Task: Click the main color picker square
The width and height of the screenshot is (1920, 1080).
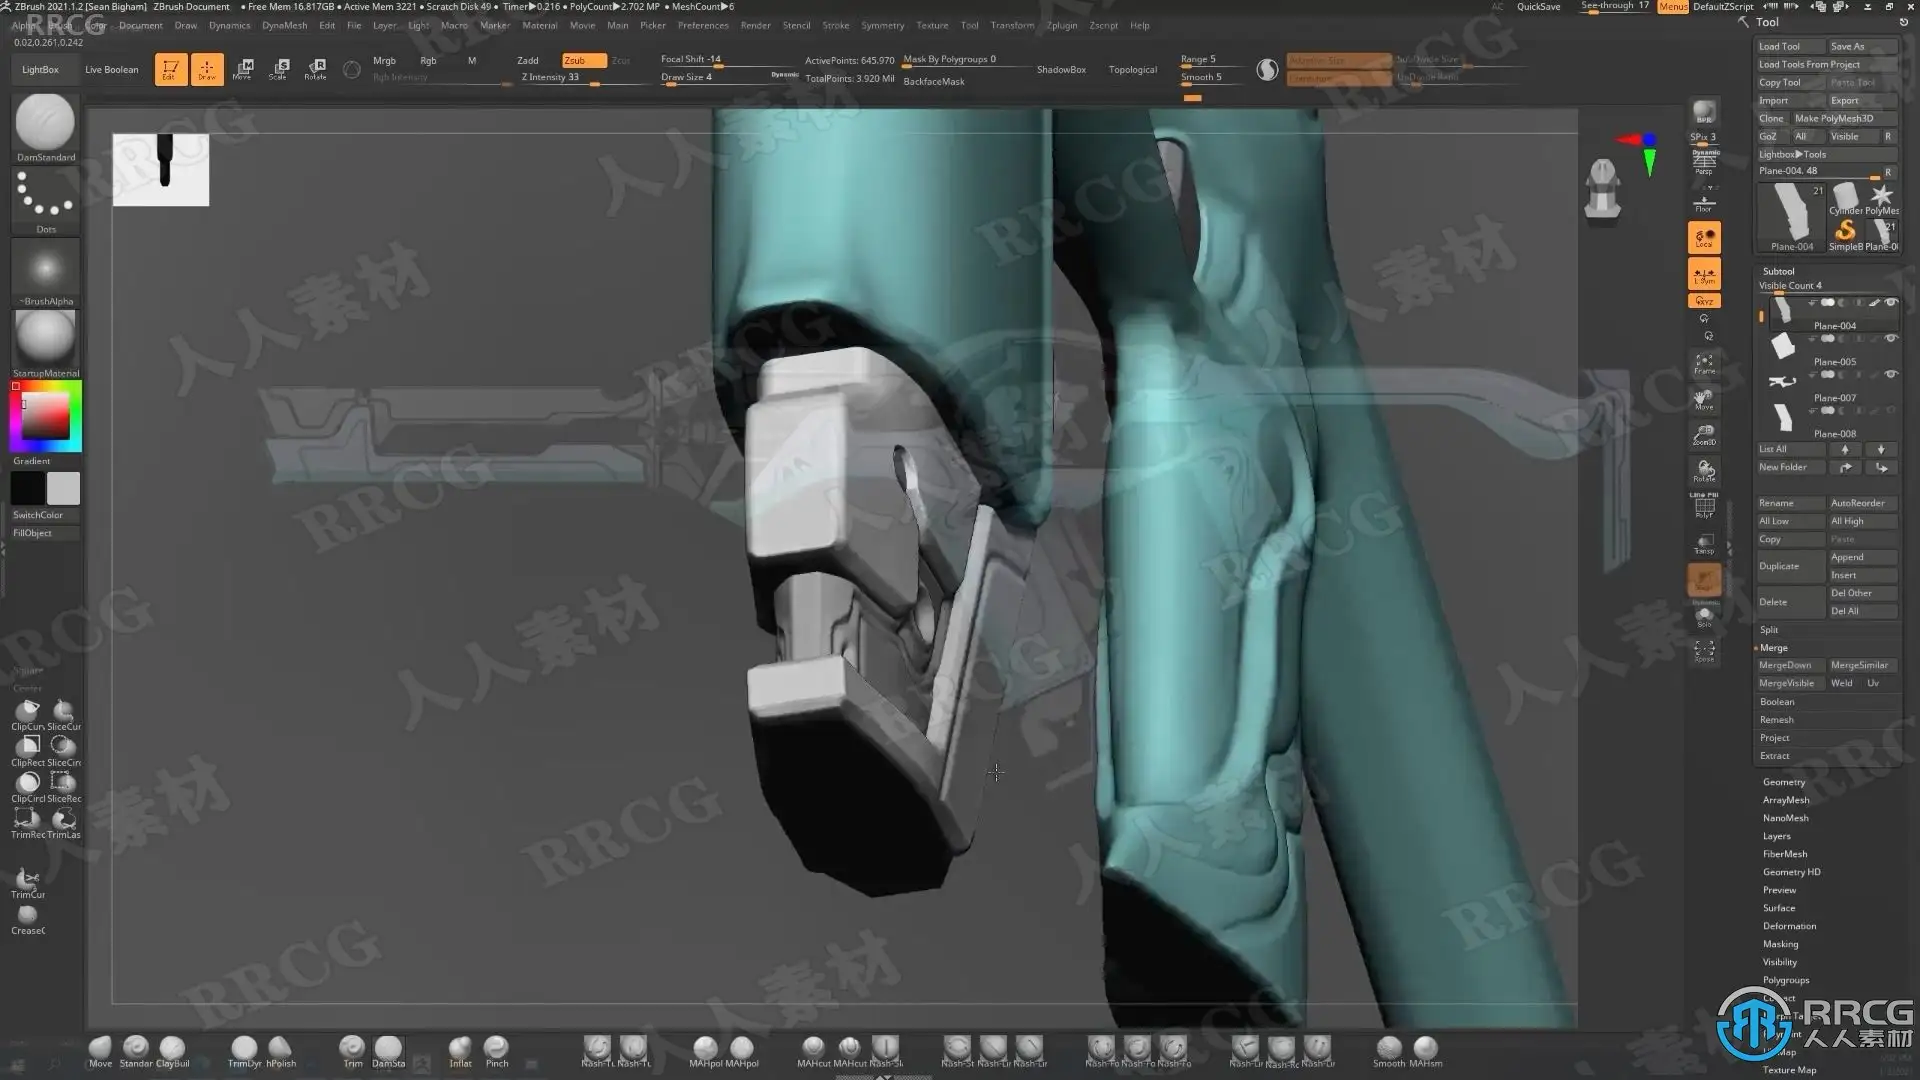Action: click(46, 416)
